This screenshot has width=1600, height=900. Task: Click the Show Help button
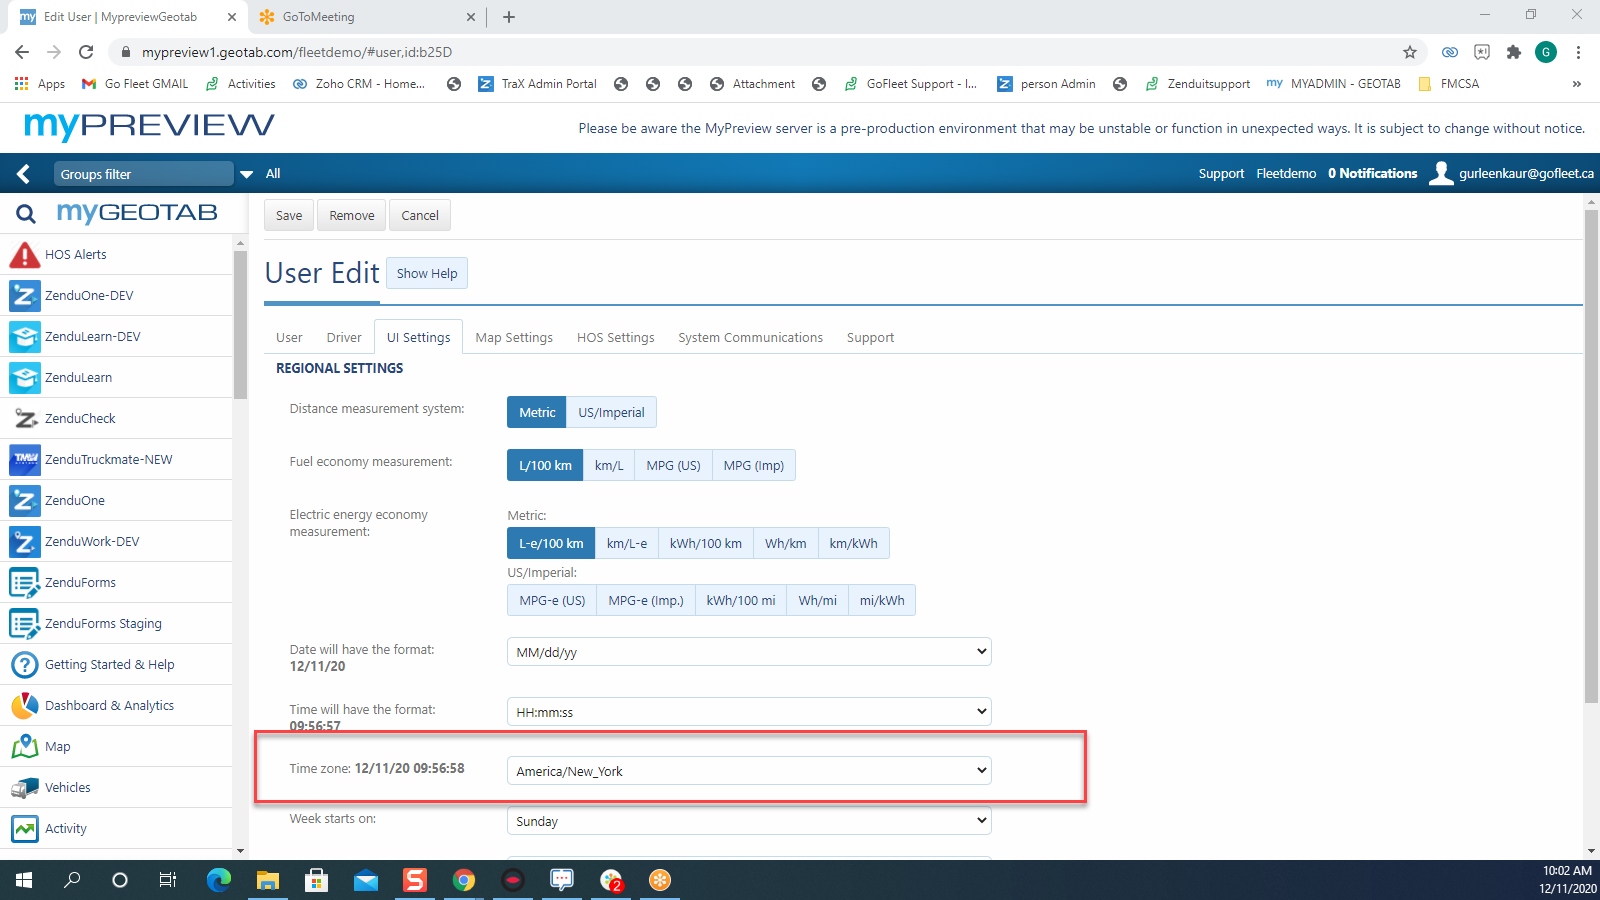(427, 273)
